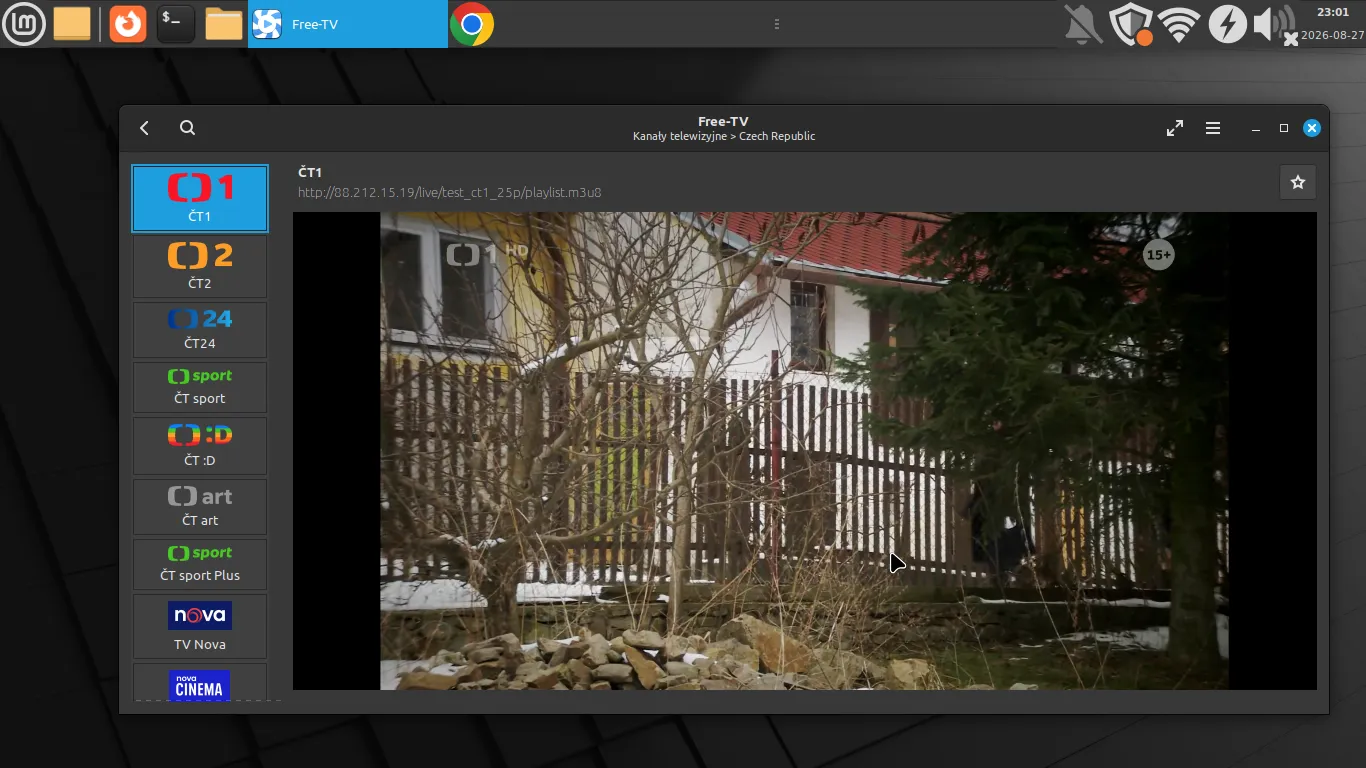Show the desktop with the first panel icon

click(x=72, y=24)
